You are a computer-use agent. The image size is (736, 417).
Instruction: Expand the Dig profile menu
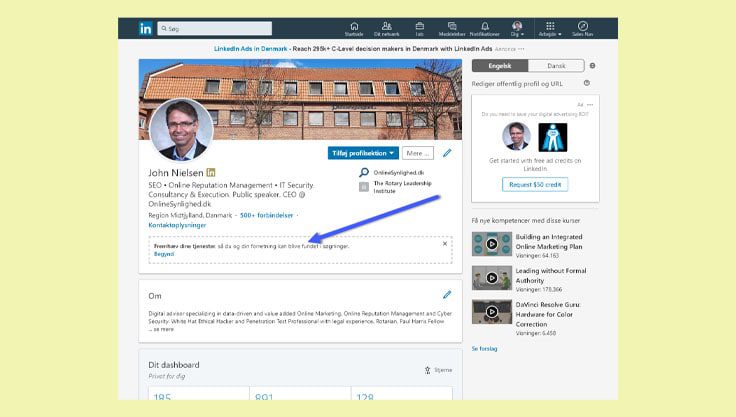tap(517, 29)
